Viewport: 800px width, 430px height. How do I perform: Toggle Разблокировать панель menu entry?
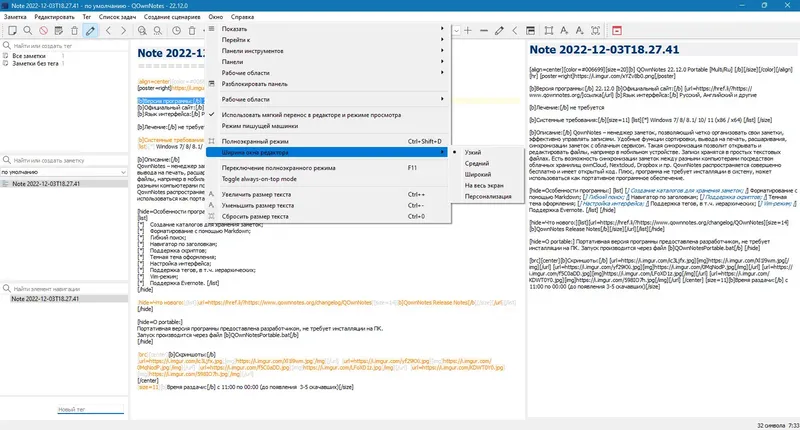coord(327,84)
